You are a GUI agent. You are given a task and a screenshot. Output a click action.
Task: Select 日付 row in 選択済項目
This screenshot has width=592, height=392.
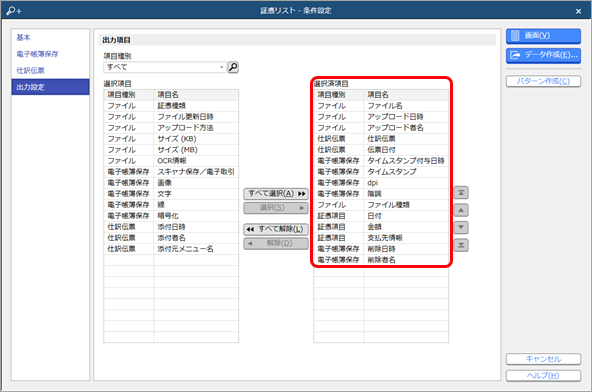coord(381,216)
